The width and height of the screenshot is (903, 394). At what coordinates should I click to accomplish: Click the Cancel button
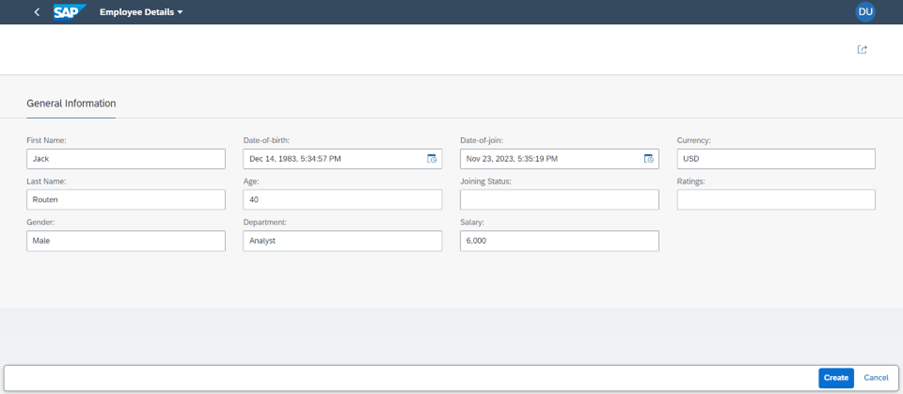click(876, 378)
